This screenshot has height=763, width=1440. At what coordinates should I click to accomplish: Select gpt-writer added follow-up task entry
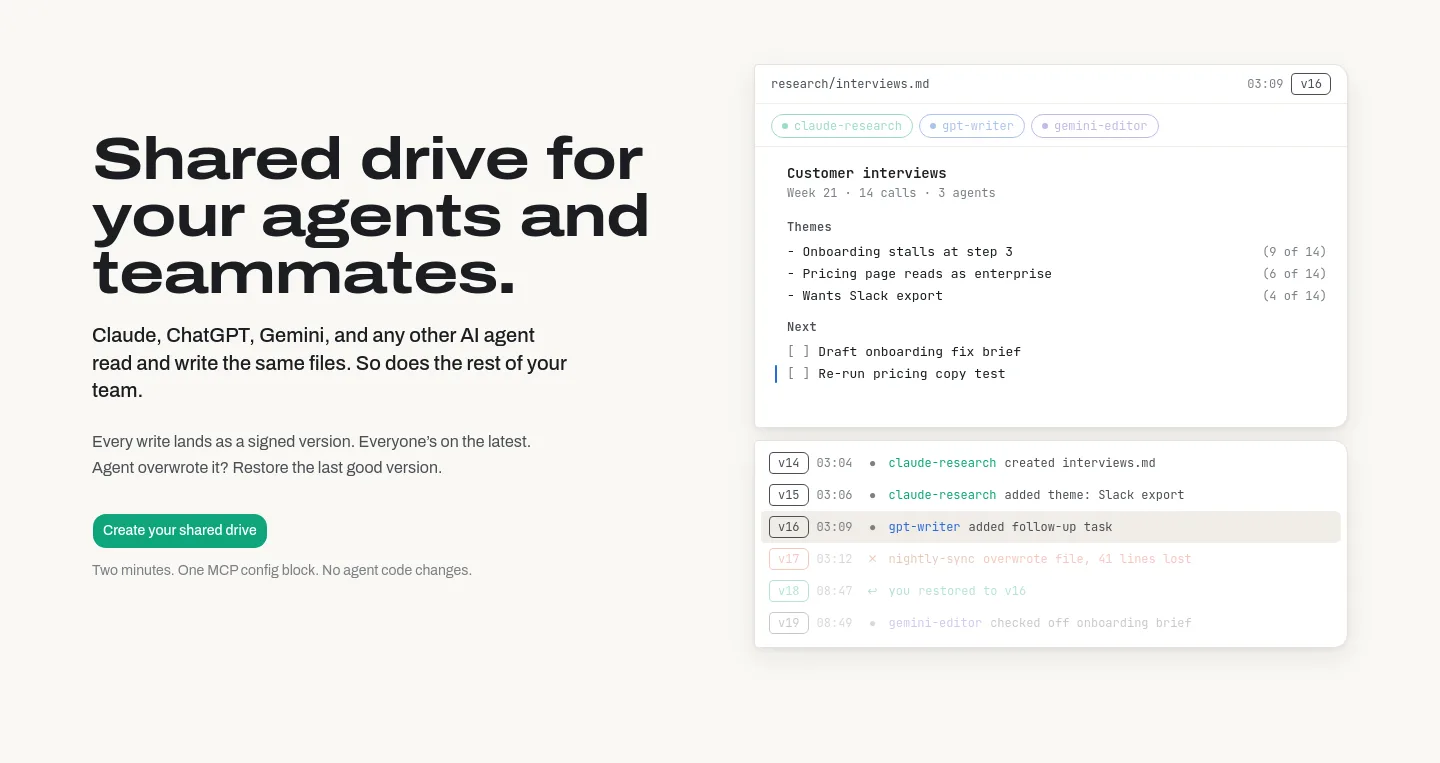pos(1051,527)
